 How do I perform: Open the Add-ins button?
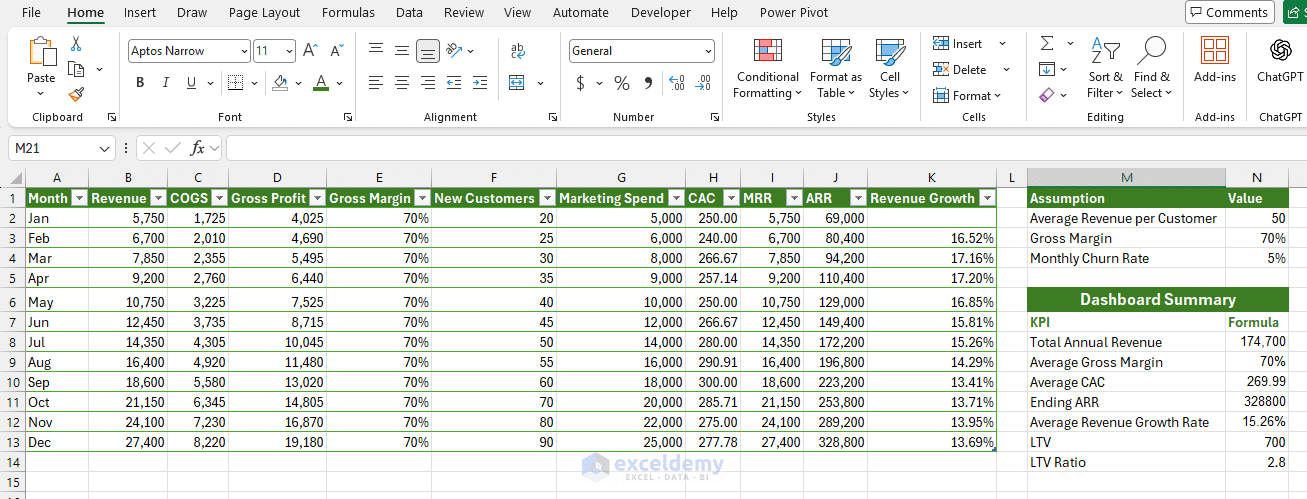[1215, 60]
